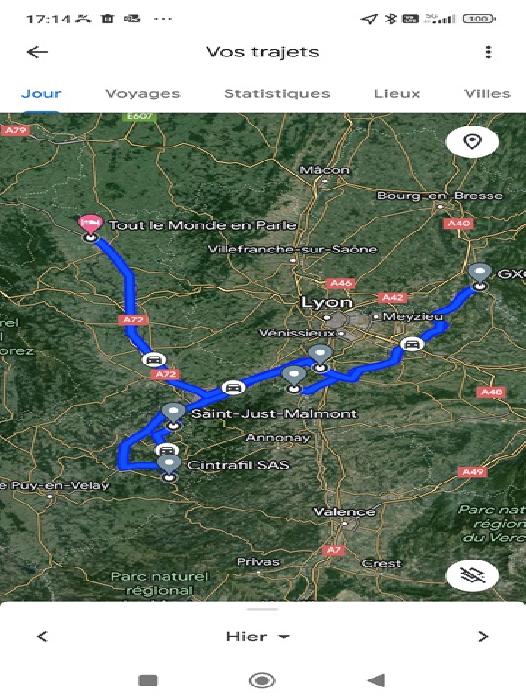Go to previous day with left chevron
This screenshot has height=700, width=526.
tap(42, 636)
